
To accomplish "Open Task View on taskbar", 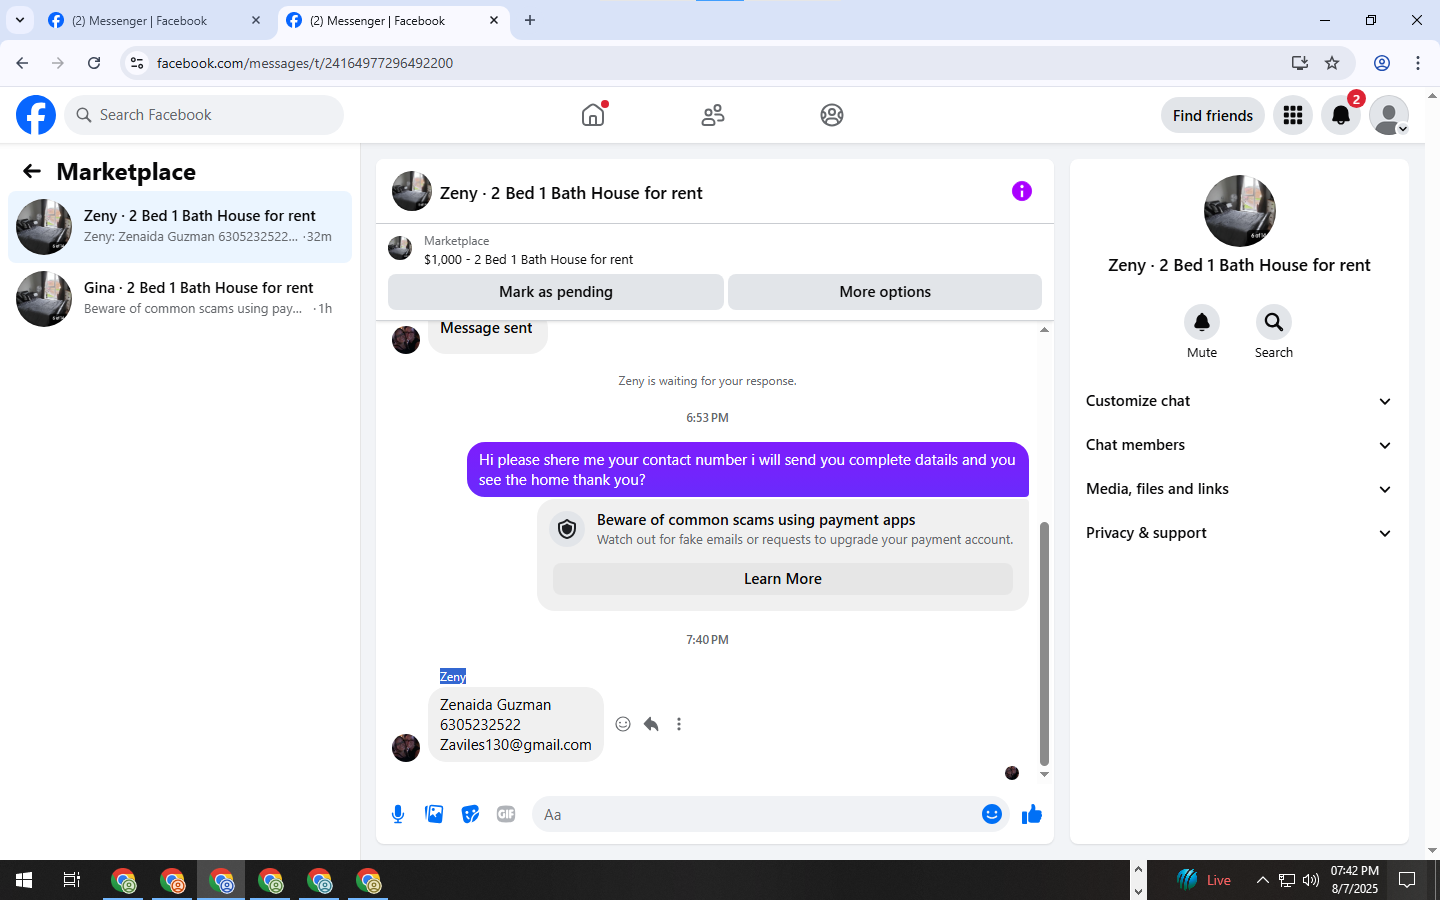I will point(72,880).
